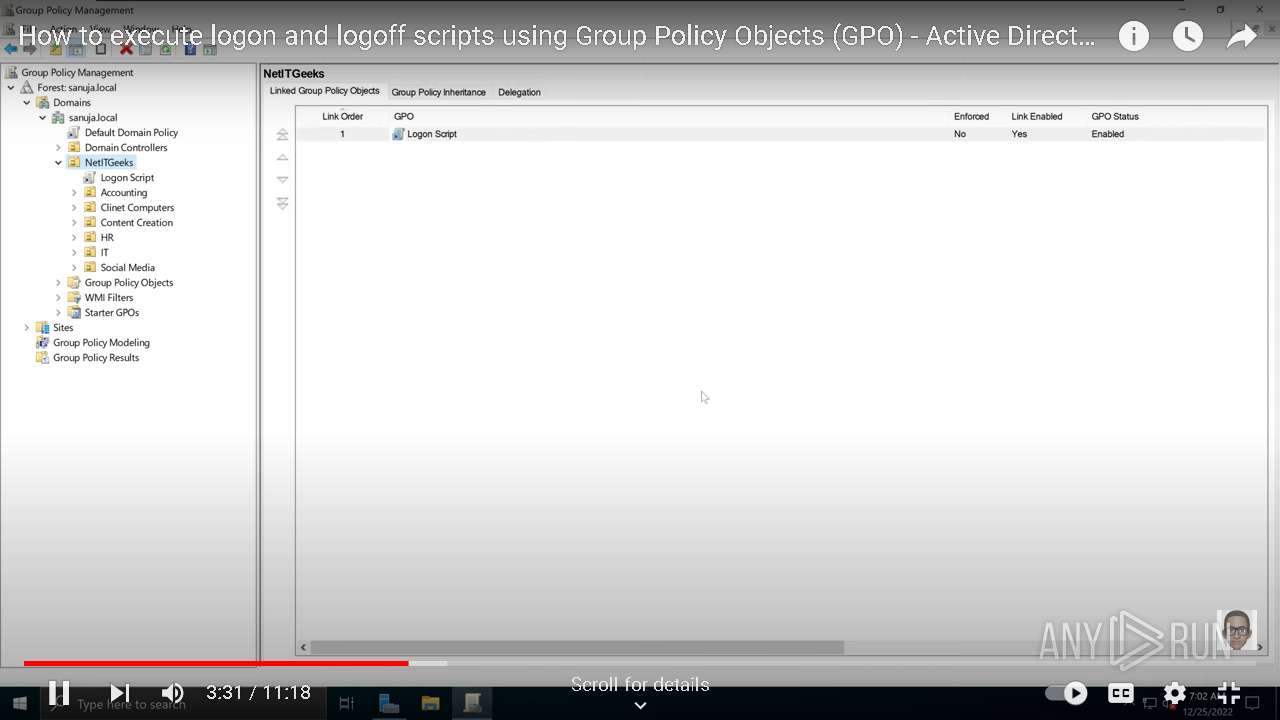Select Logon Script under NetITGeeks tree
This screenshot has width=1280, height=720.
[x=127, y=177]
